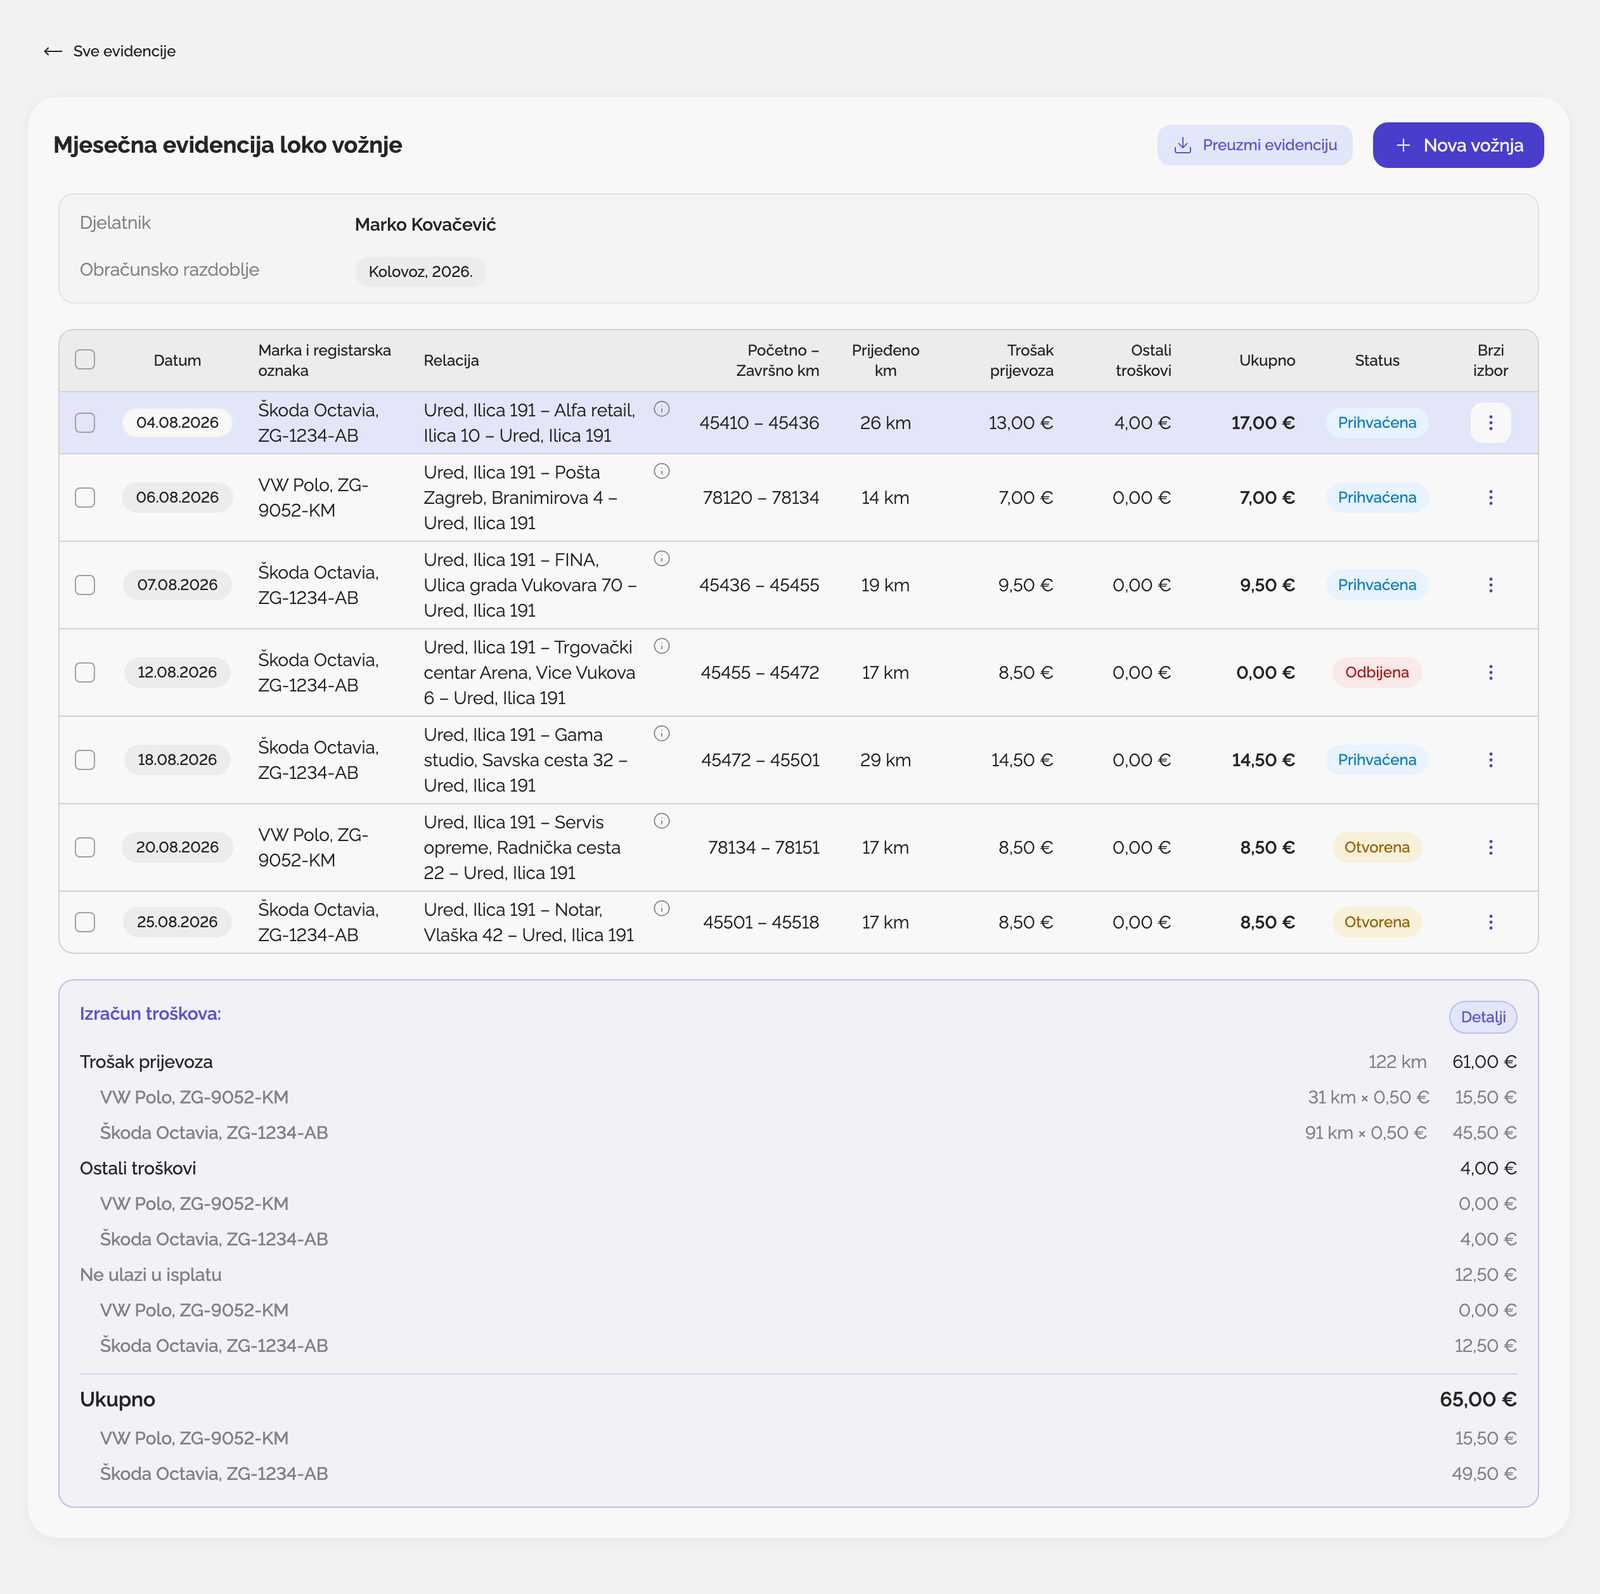Show info for the Alfa retail route
Screen dimensions: 1600x1594
pos(662,409)
